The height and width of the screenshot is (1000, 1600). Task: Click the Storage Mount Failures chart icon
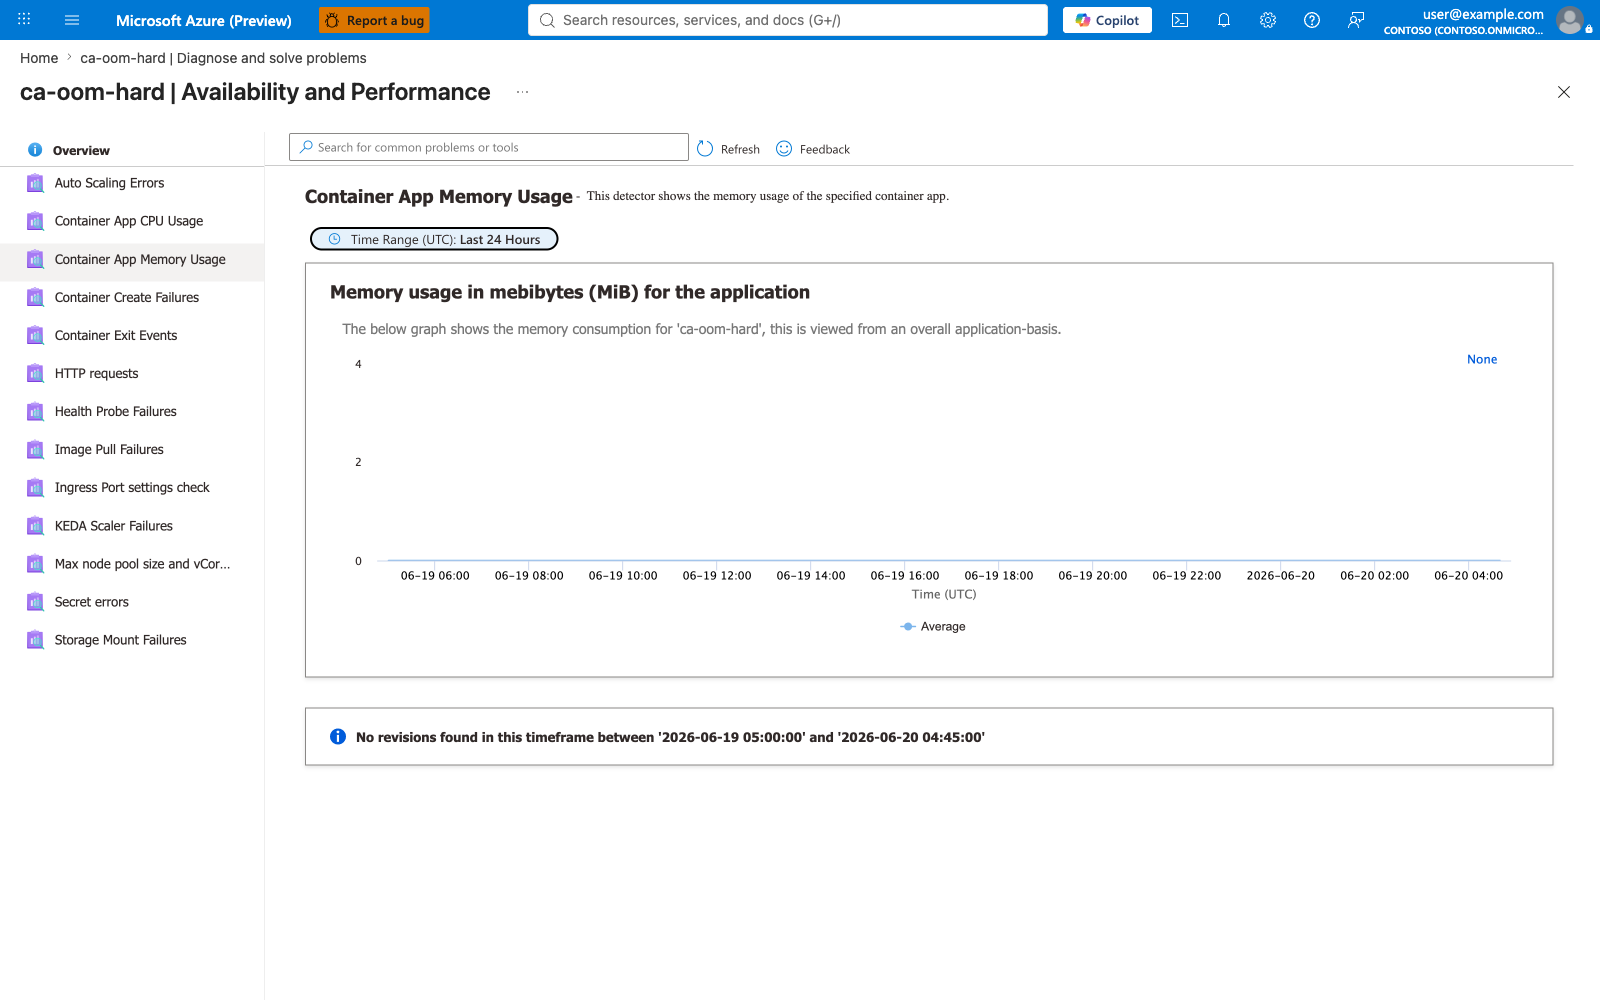[35, 639]
